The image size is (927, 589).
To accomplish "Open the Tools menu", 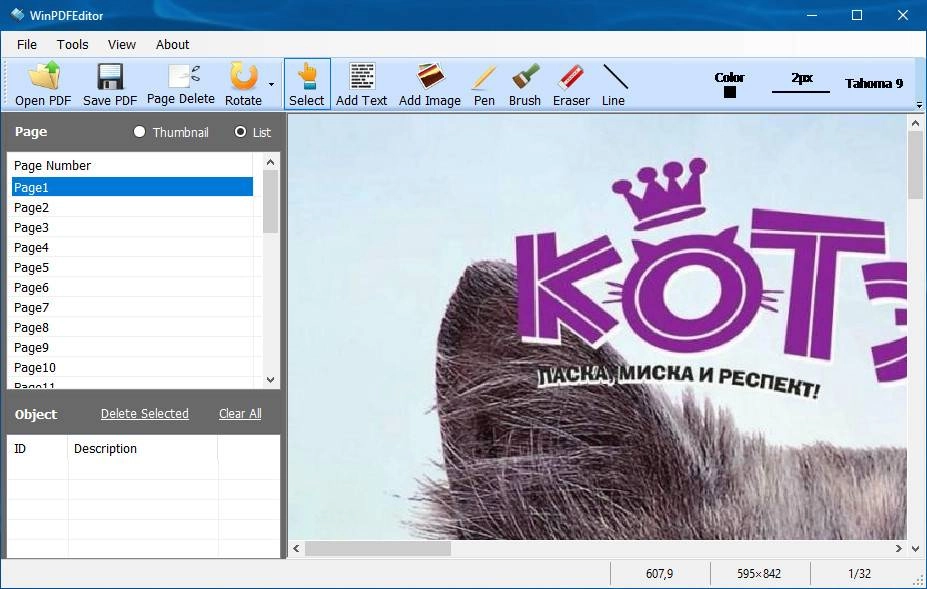I will 73,44.
